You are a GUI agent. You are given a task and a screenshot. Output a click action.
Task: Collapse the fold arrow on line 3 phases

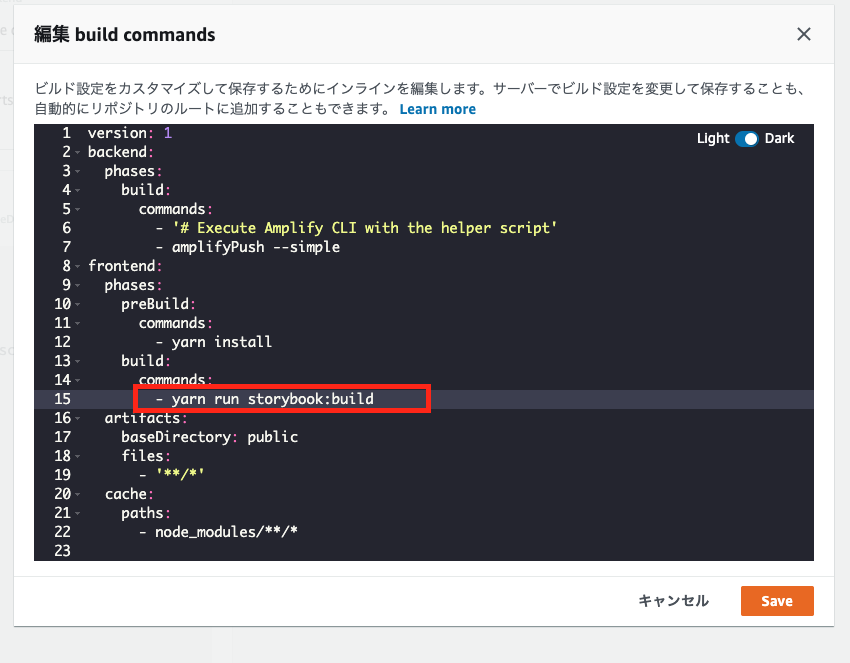pos(78,172)
